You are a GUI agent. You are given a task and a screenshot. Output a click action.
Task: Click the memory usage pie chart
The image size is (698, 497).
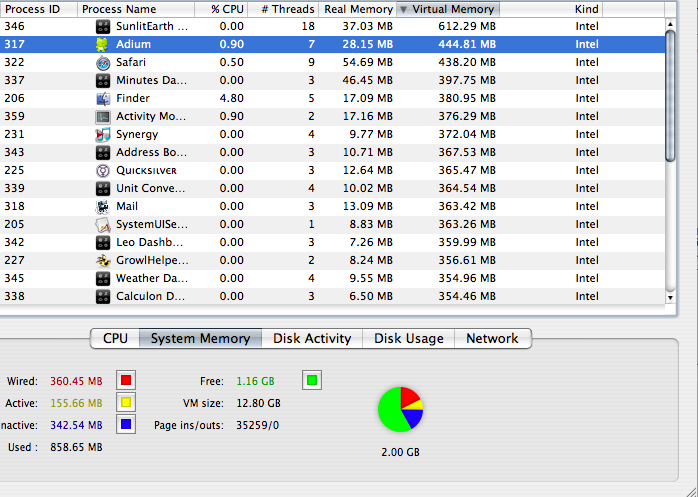pos(400,409)
